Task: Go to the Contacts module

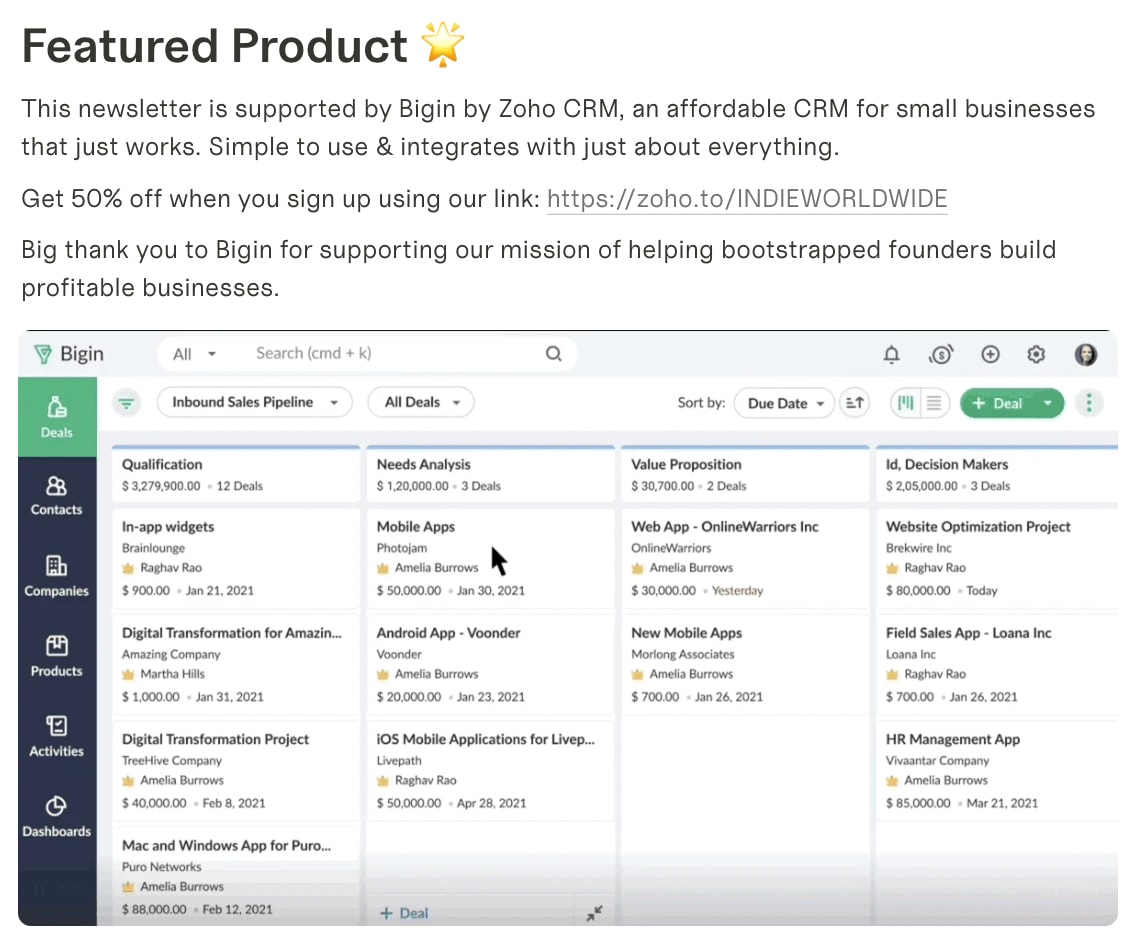Action: pyautogui.click(x=57, y=496)
